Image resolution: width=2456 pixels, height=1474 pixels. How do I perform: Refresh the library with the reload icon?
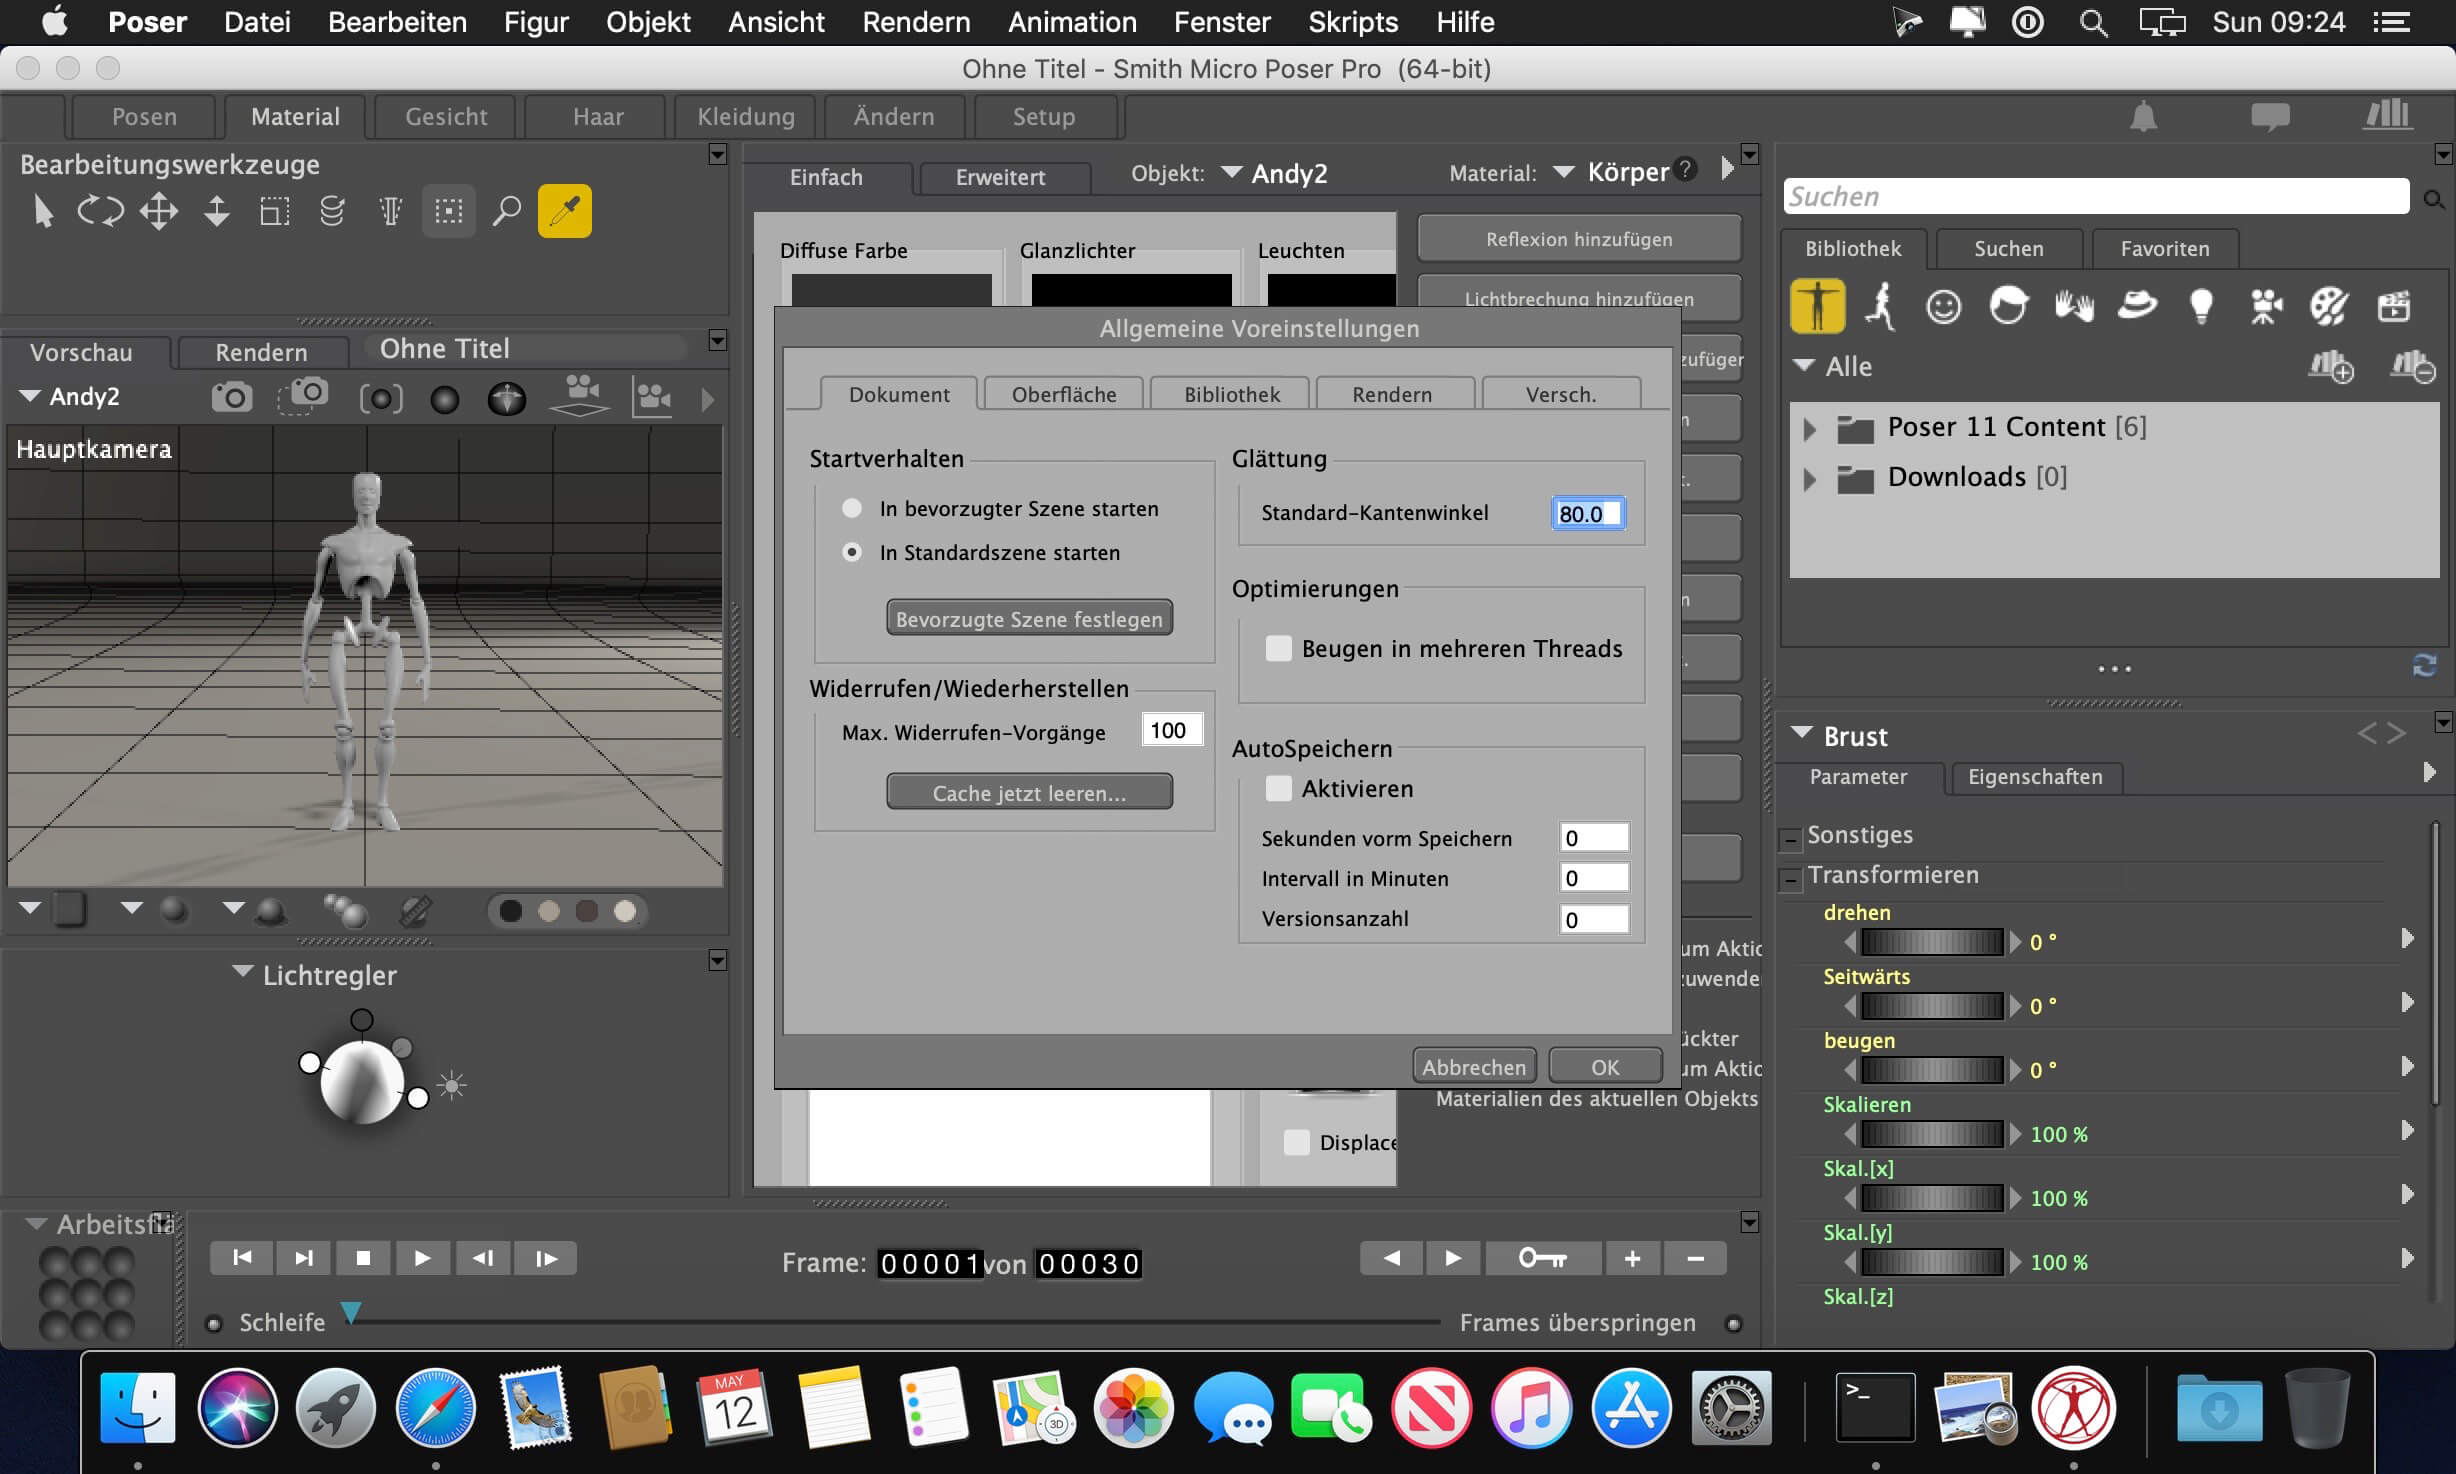[2424, 666]
